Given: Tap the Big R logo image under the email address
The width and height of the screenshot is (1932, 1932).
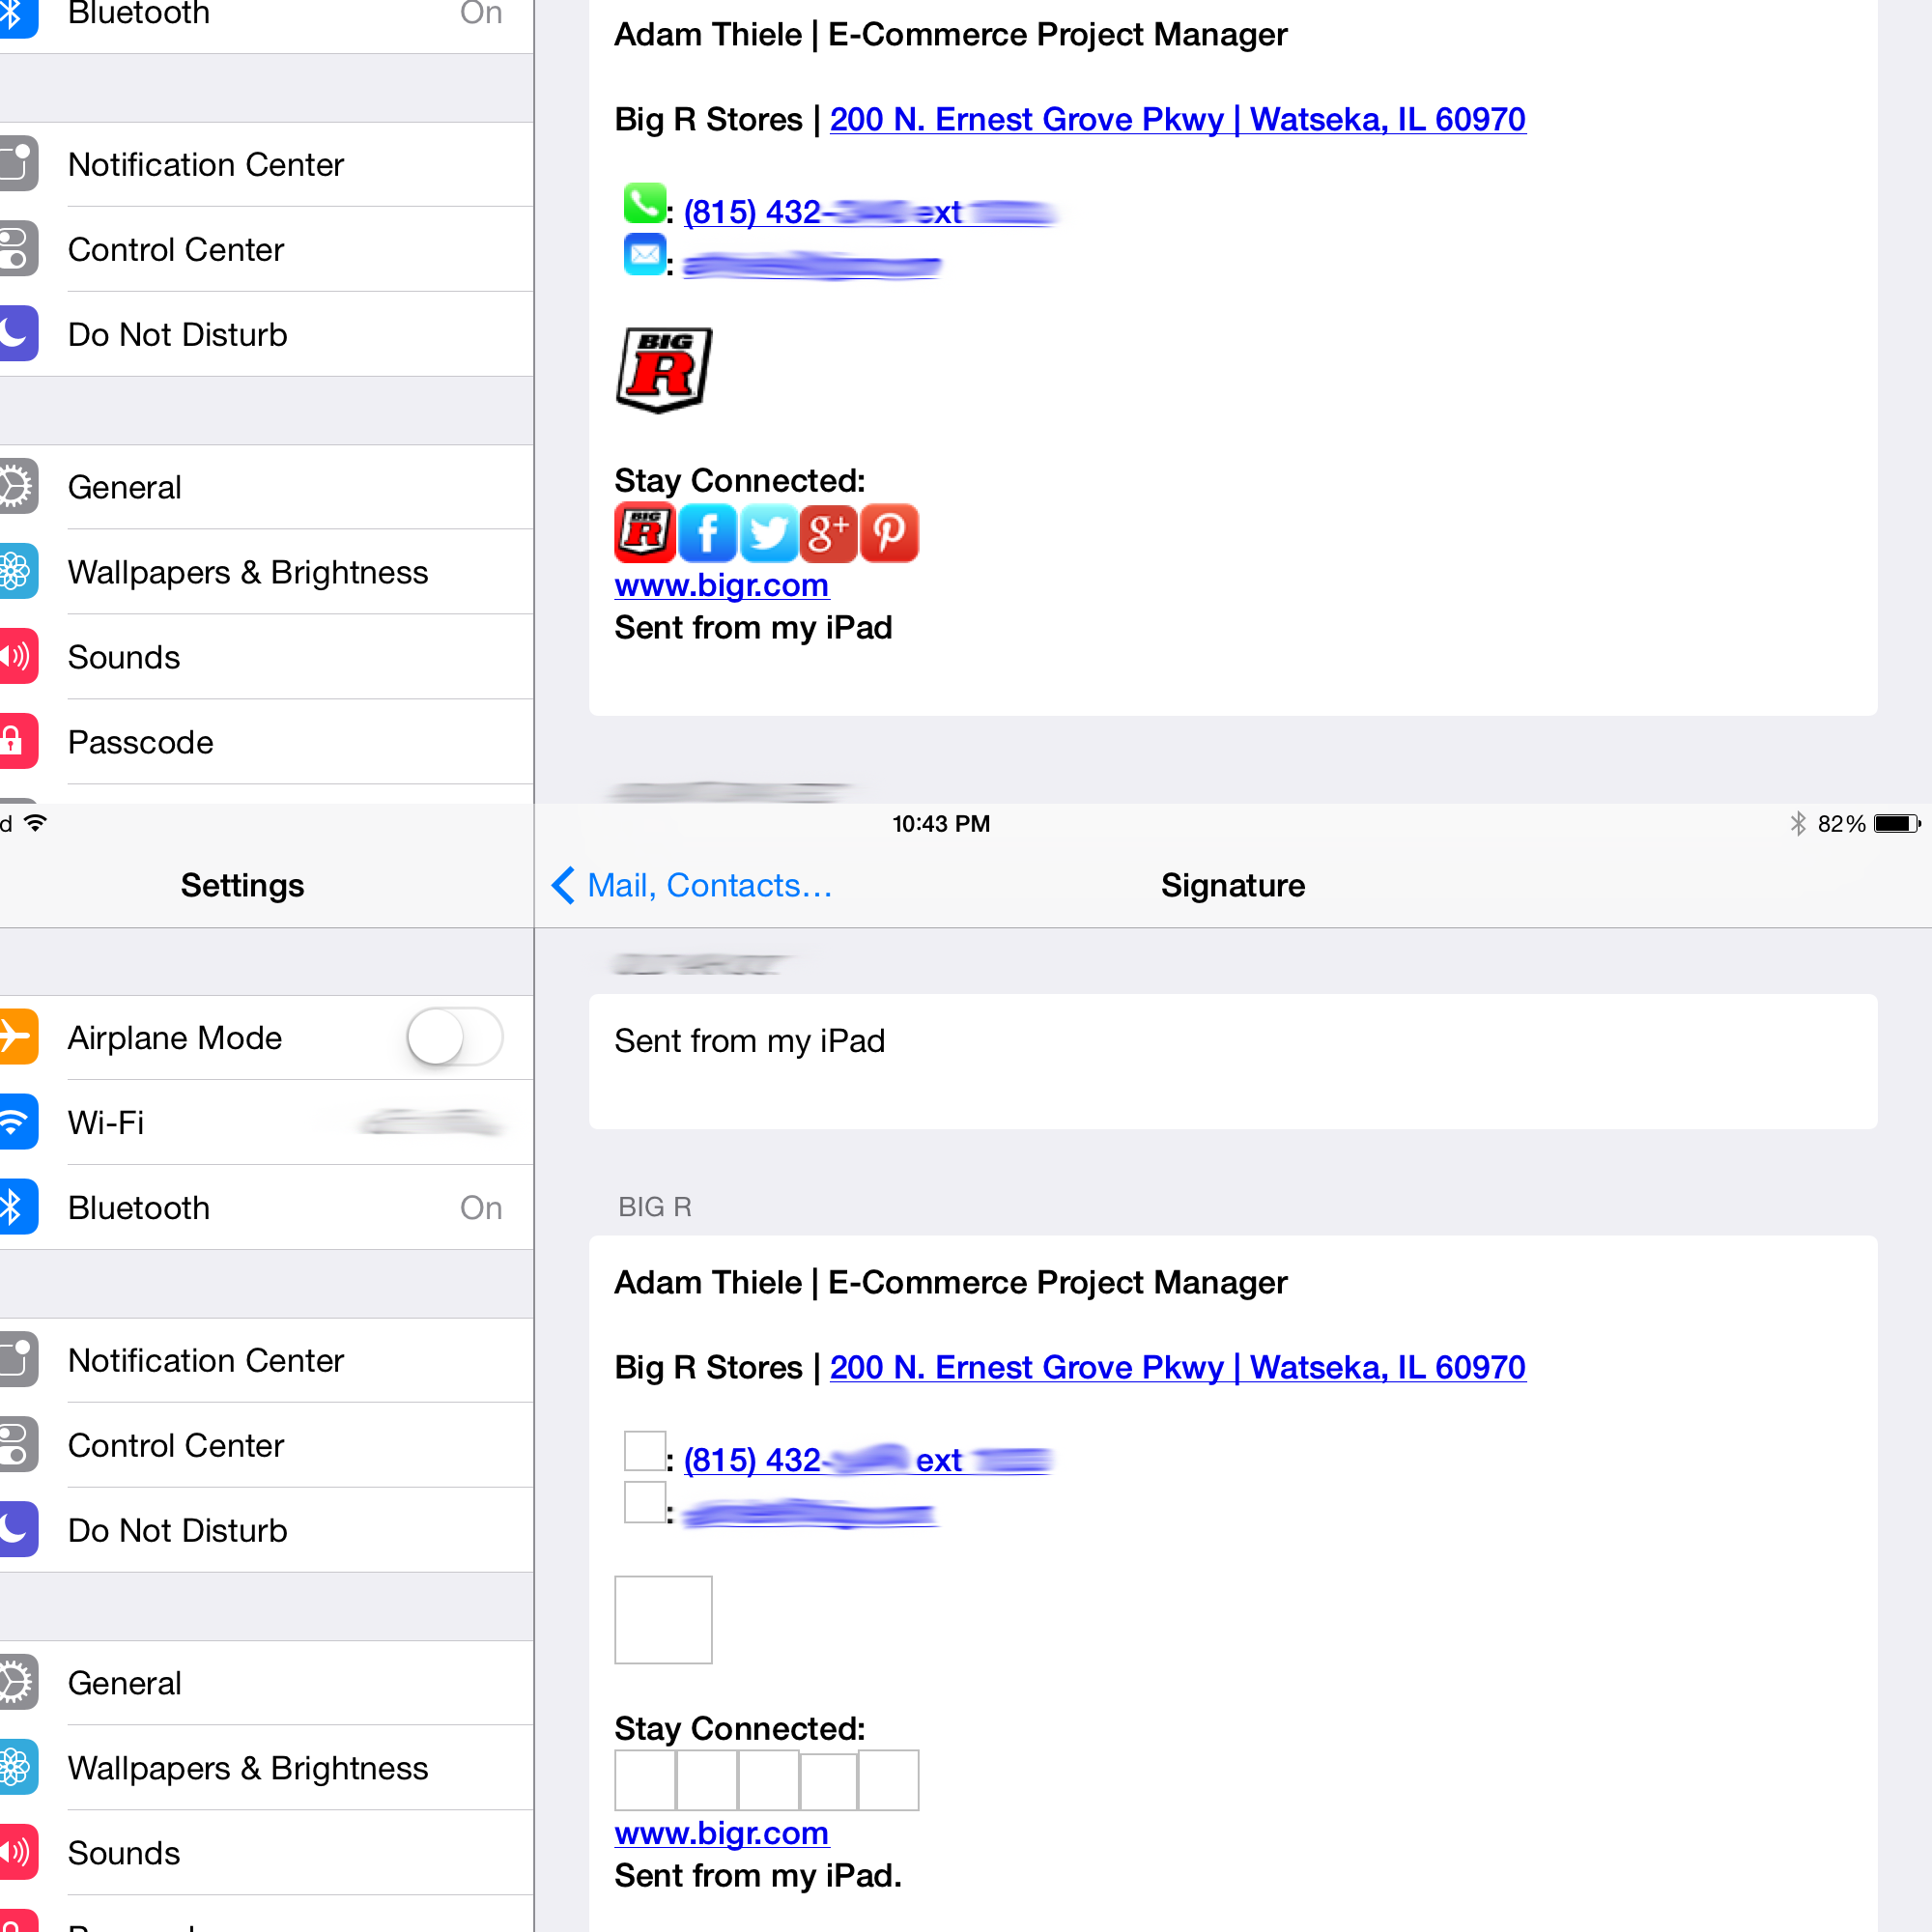Looking at the screenshot, I should coord(663,369).
